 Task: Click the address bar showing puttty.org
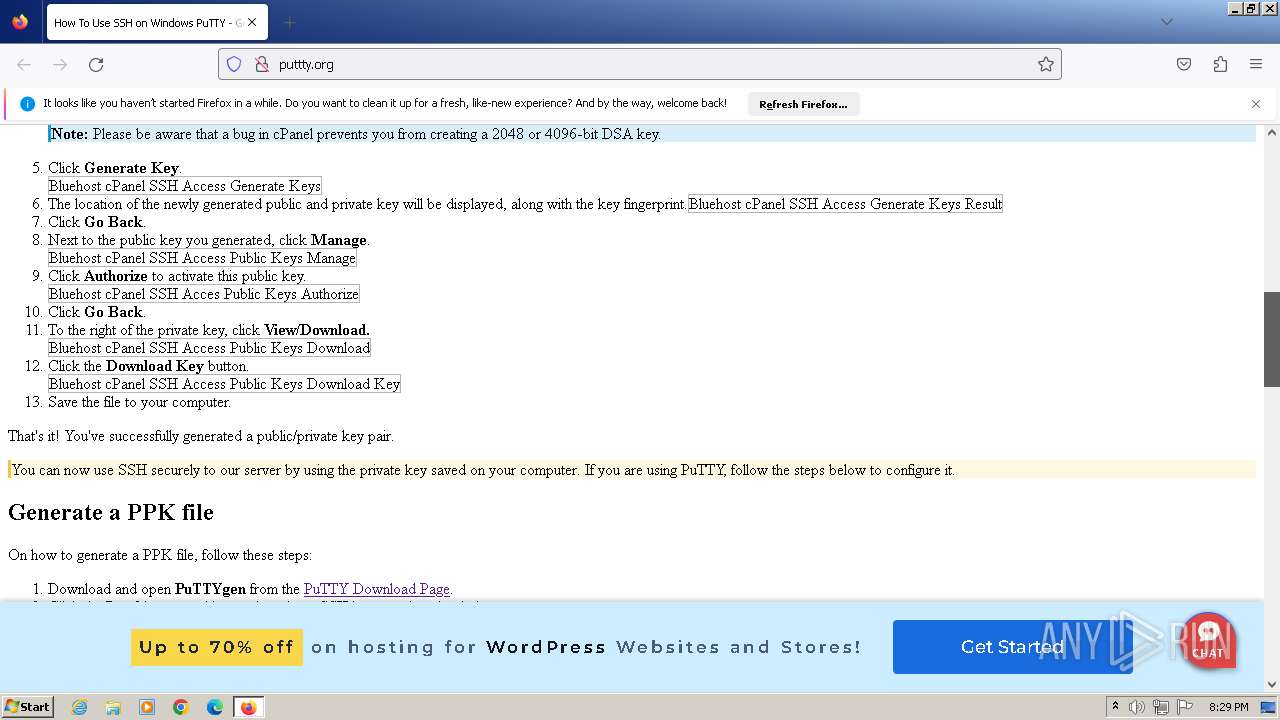640,64
